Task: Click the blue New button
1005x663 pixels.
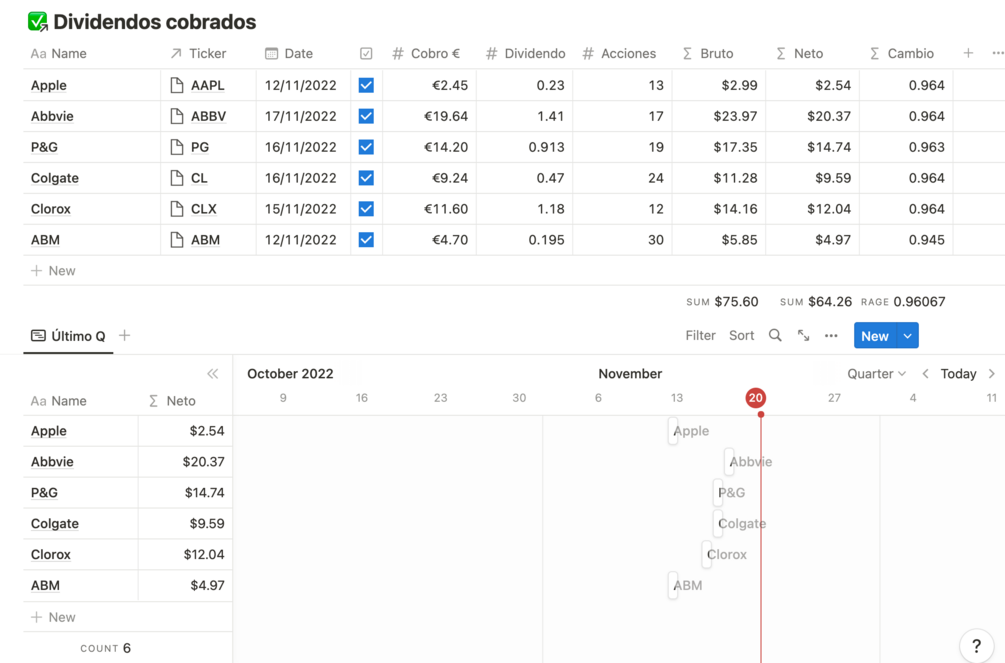Action: pos(875,335)
